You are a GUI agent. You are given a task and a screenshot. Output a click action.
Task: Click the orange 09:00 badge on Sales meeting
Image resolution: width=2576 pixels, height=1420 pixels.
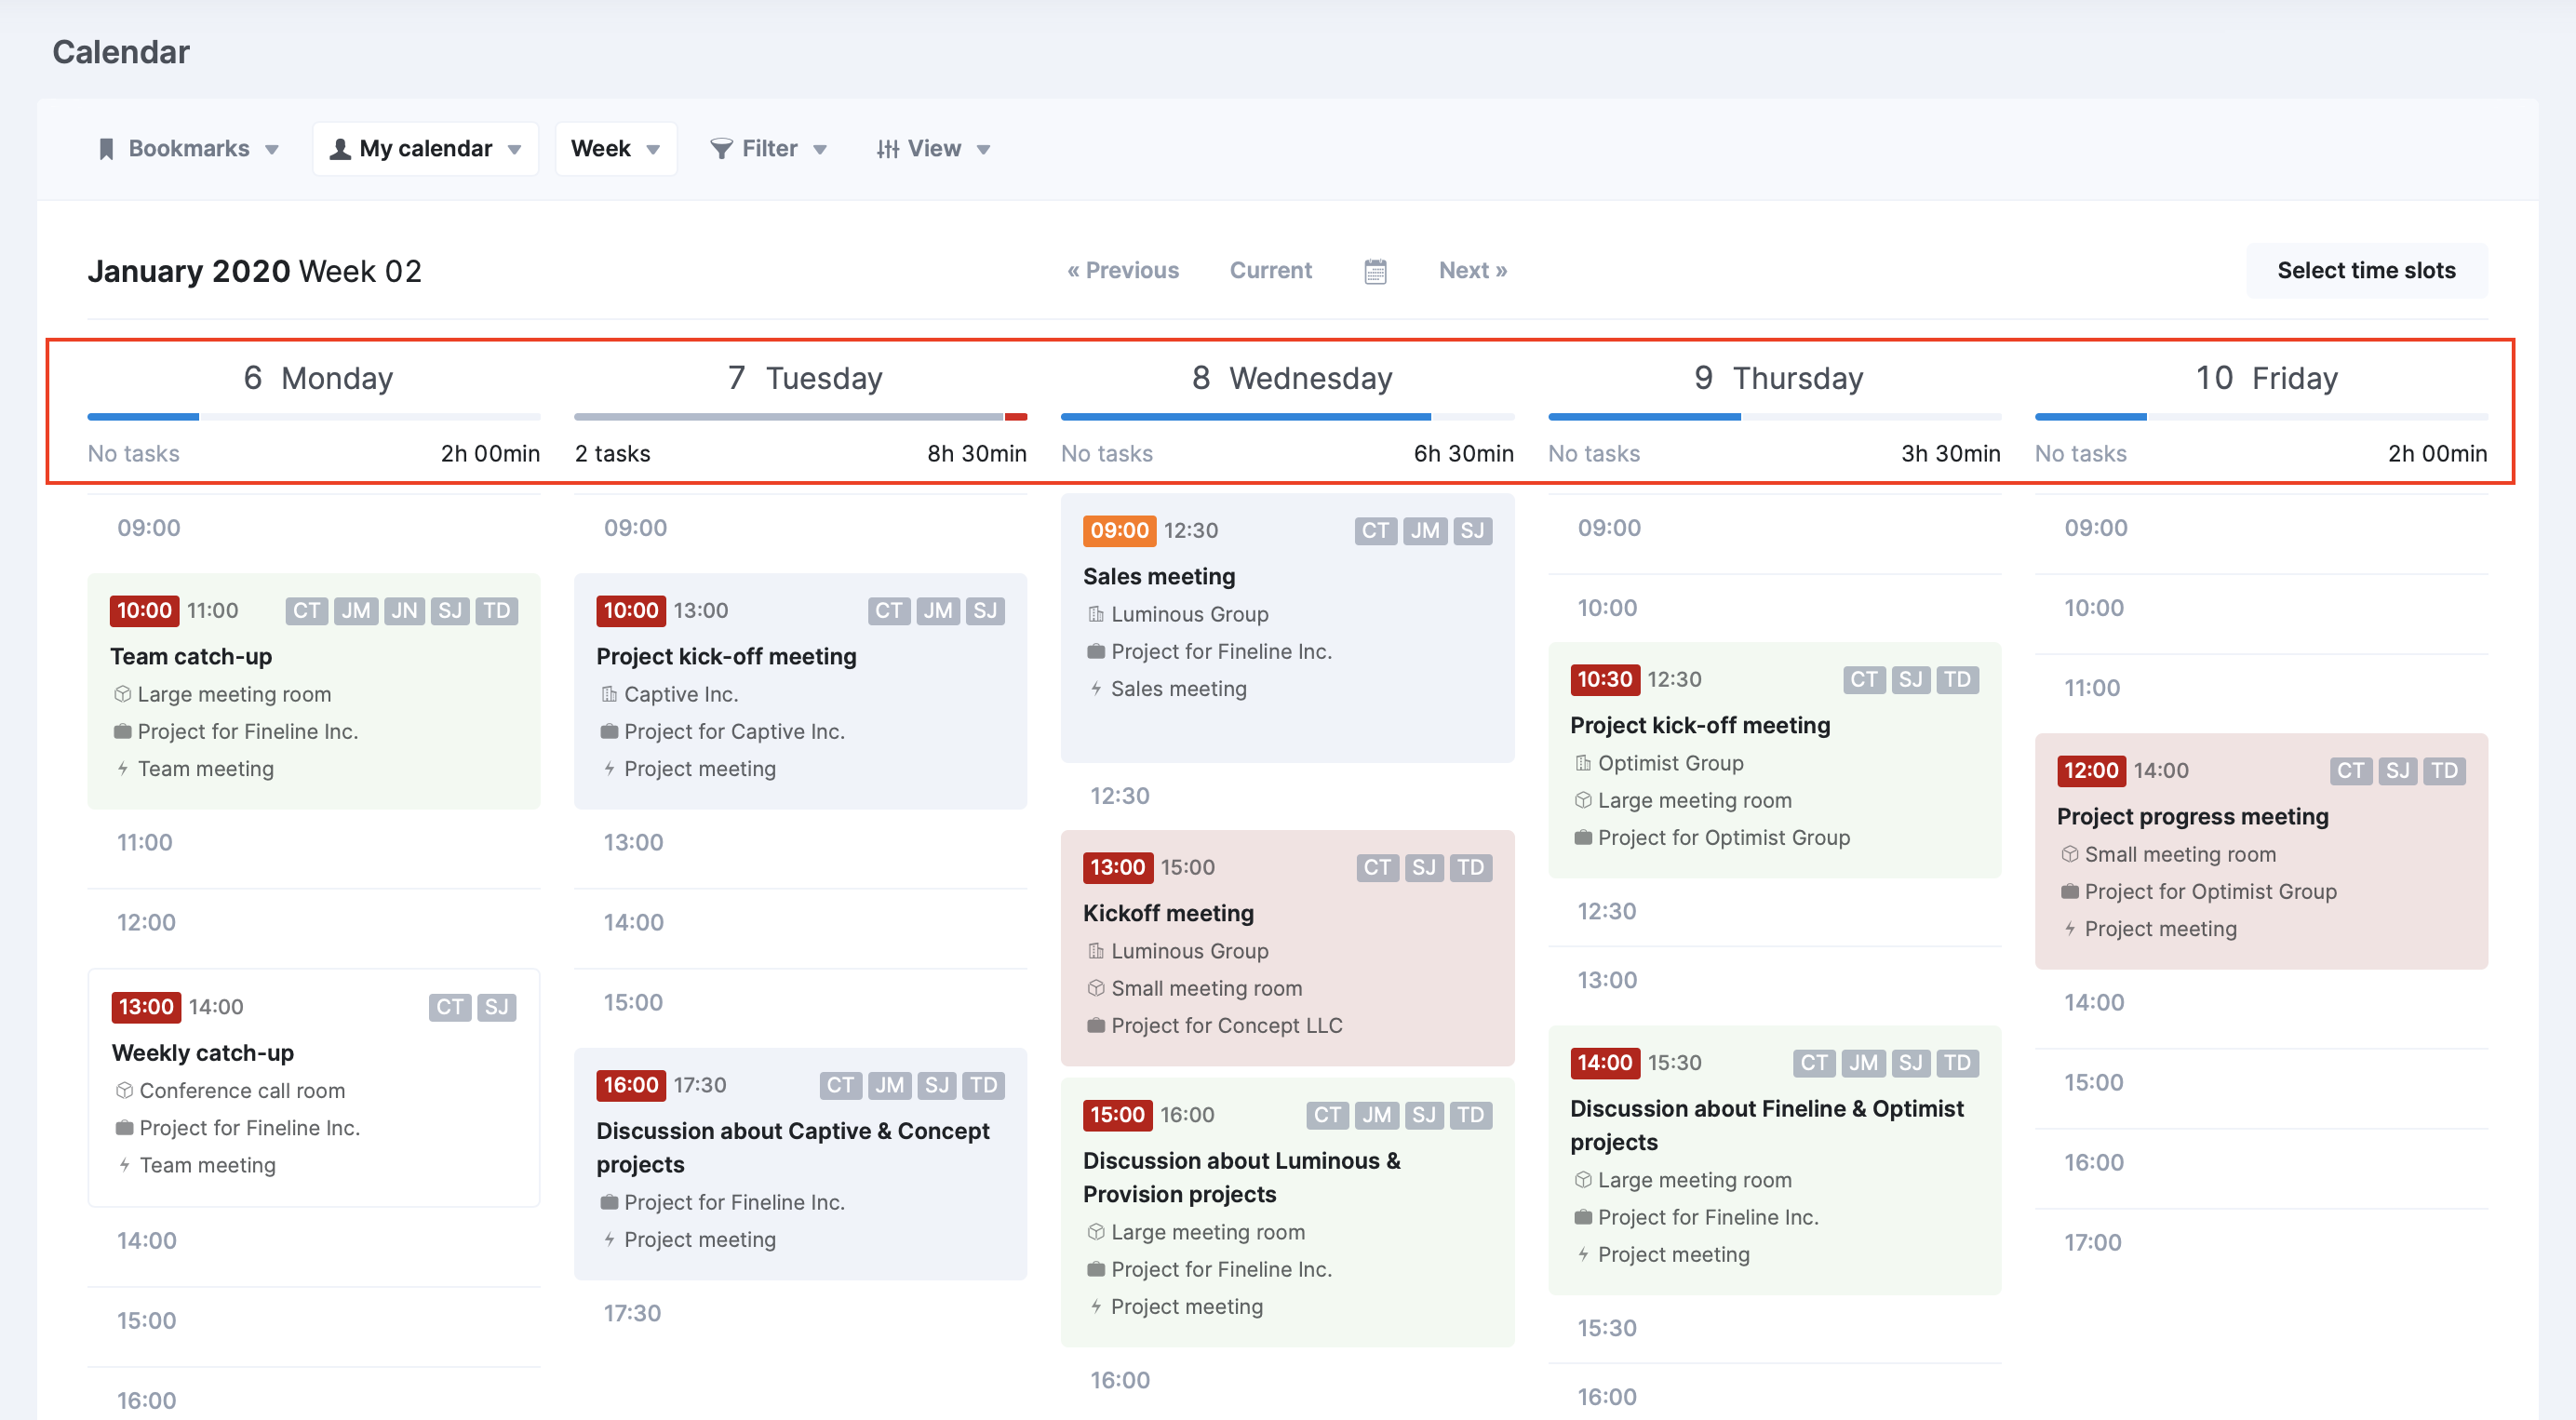point(1119,530)
